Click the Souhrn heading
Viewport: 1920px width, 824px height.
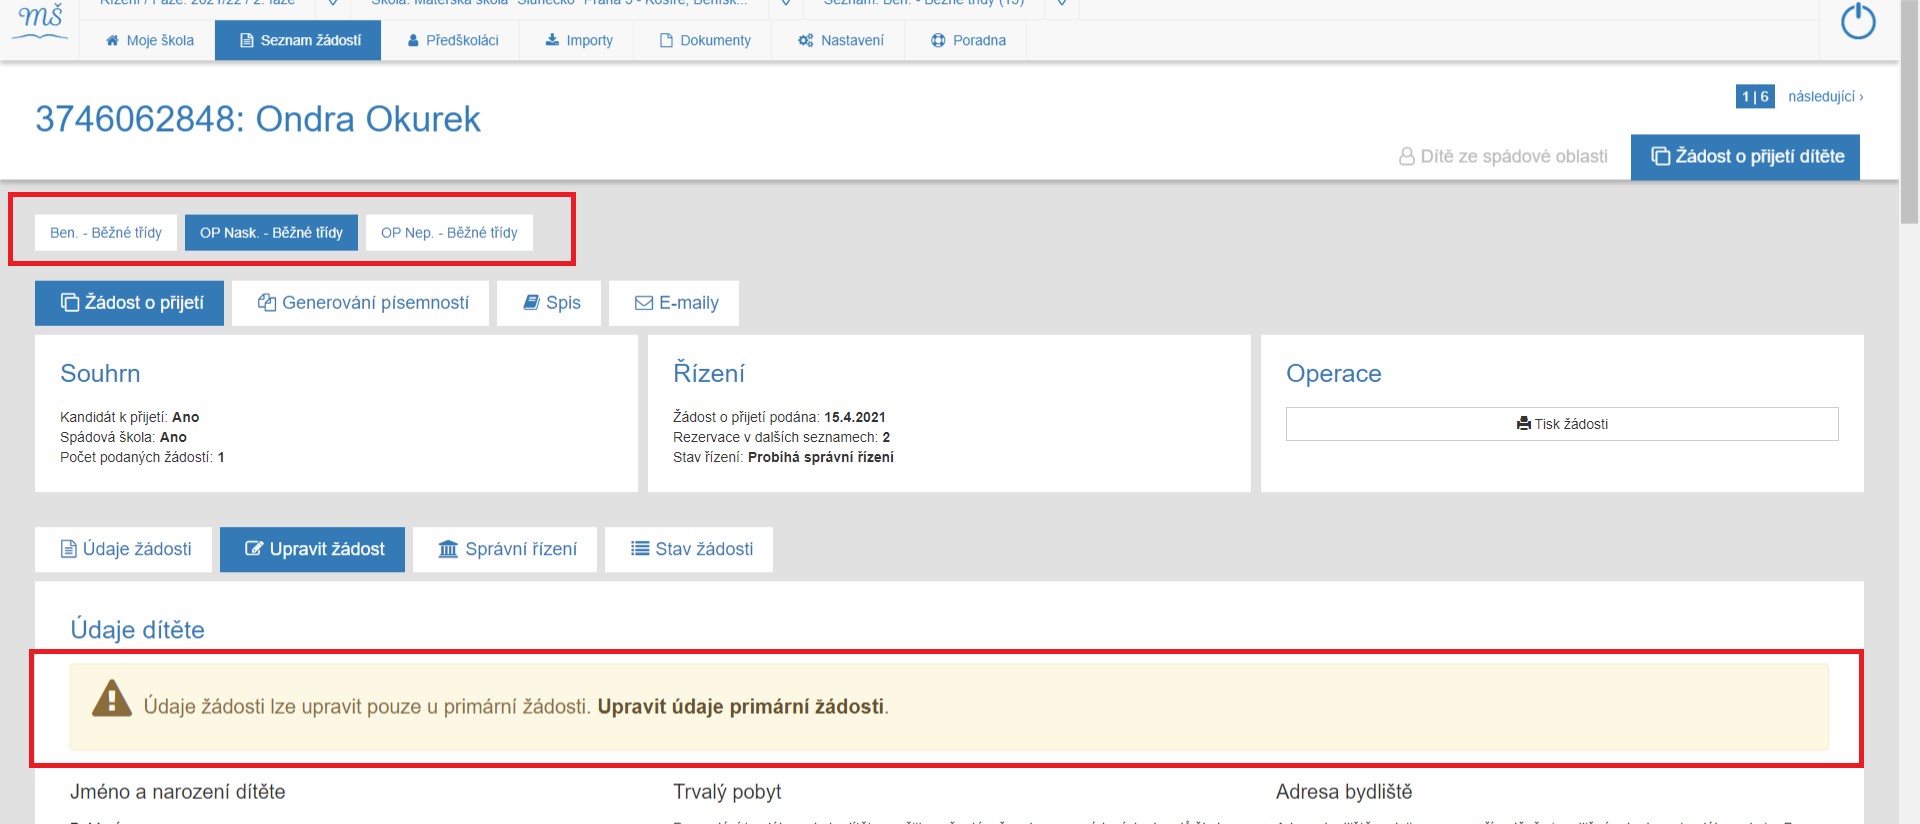coord(100,373)
